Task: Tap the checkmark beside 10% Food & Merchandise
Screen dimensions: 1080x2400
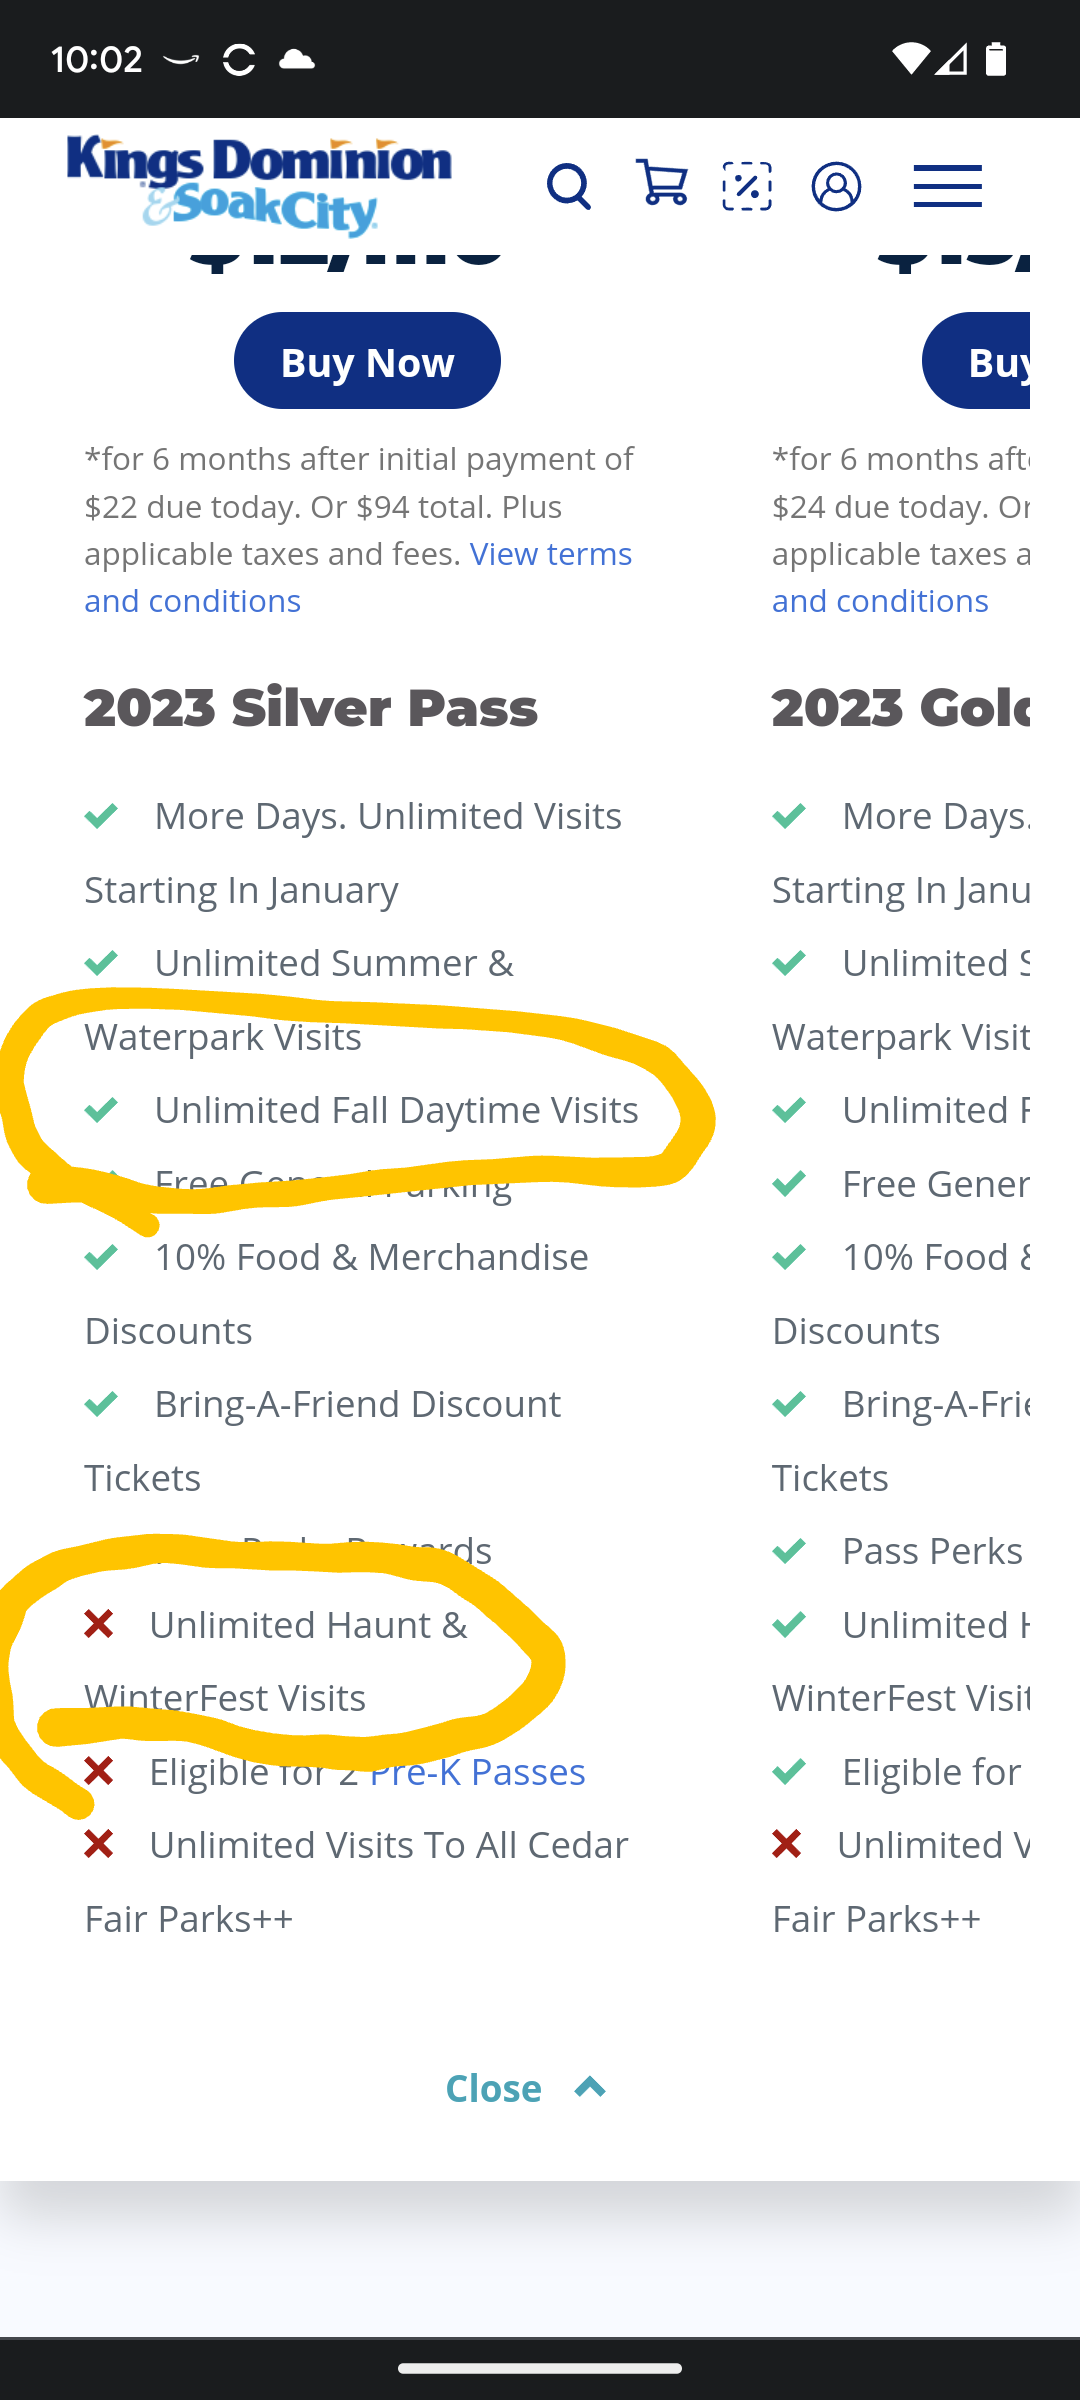Action: coord(101,1257)
